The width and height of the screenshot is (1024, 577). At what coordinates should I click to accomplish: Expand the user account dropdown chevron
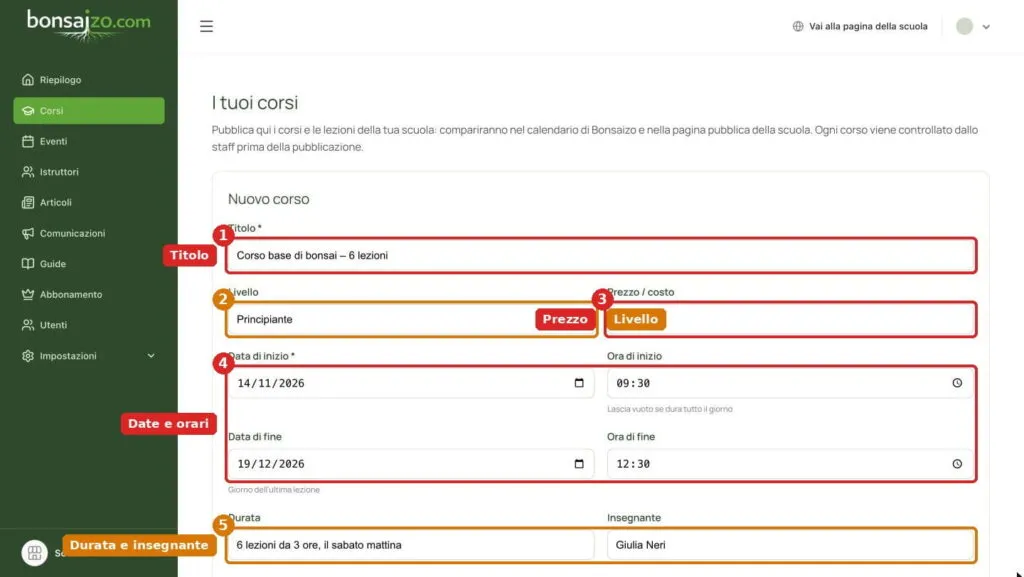[x=986, y=27]
